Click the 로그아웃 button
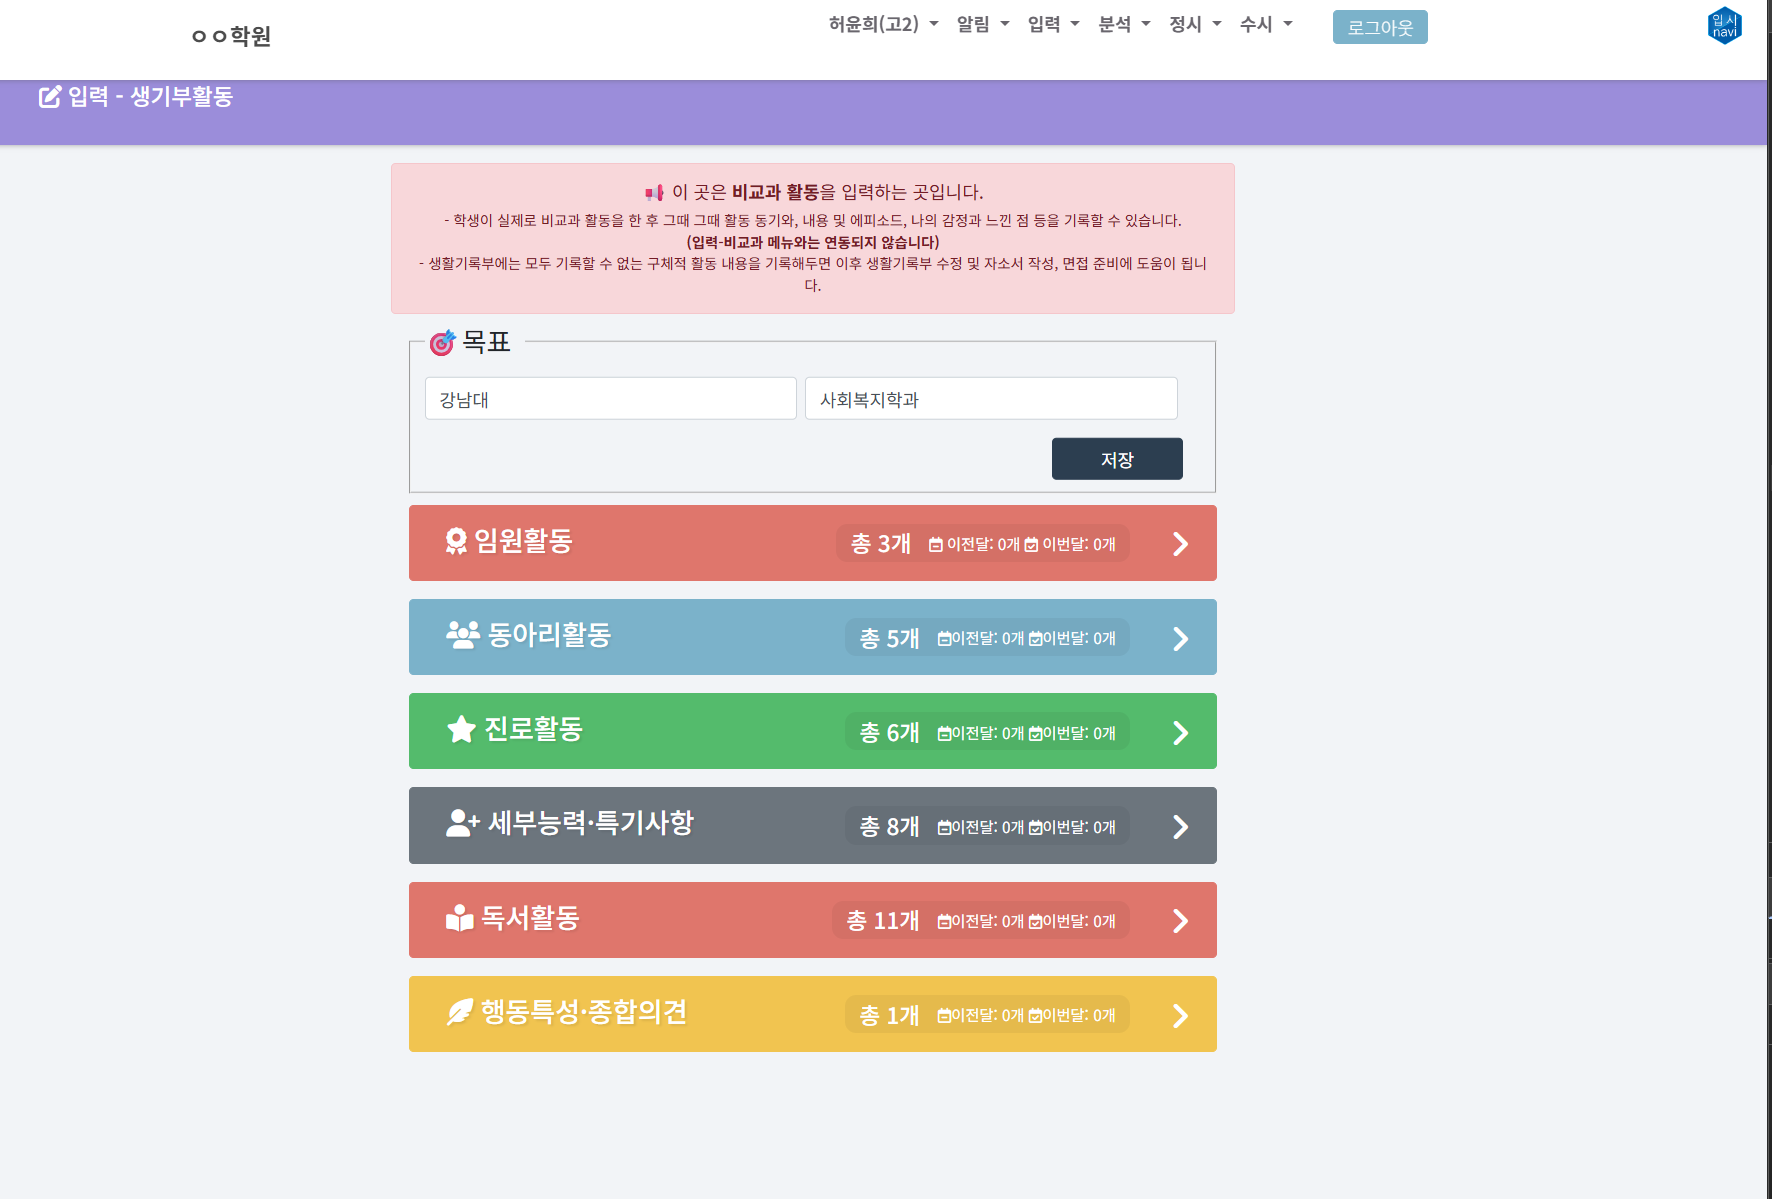The image size is (1772, 1199). (x=1379, y=28)
